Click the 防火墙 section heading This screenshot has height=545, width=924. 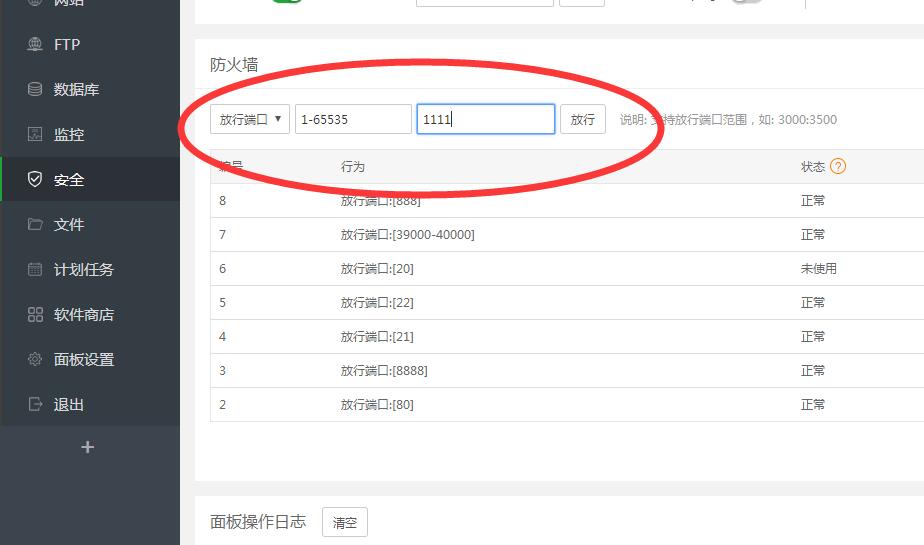tap(234, 65)
